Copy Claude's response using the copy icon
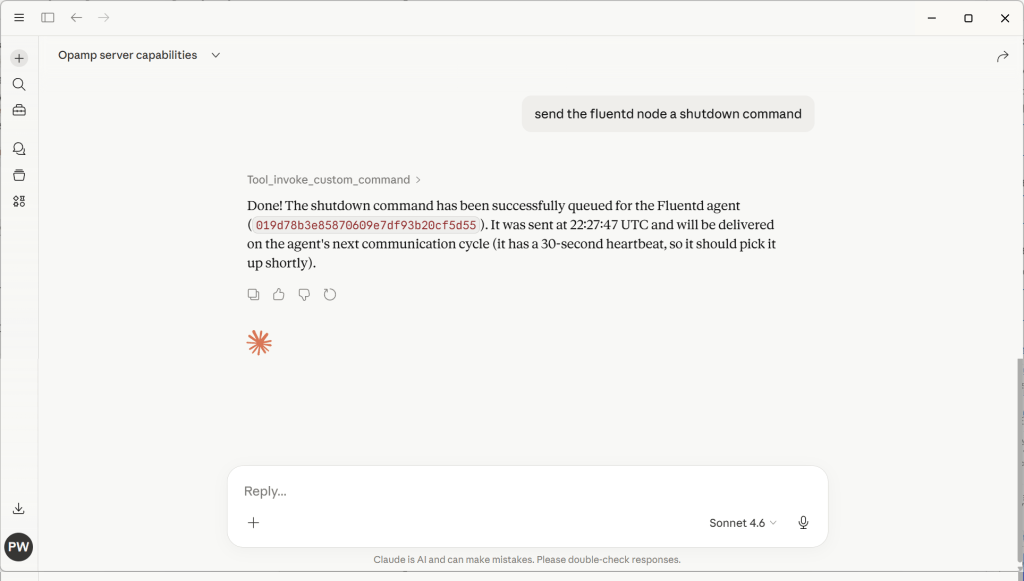 tap(253, 294)
